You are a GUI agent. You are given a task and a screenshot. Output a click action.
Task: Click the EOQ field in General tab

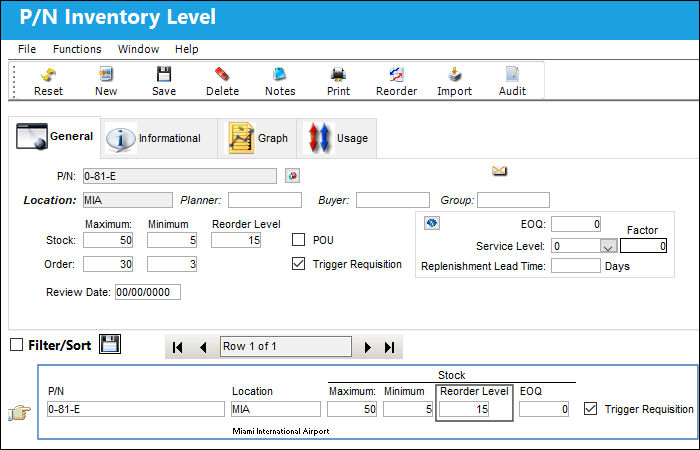[x=576, y=224]
